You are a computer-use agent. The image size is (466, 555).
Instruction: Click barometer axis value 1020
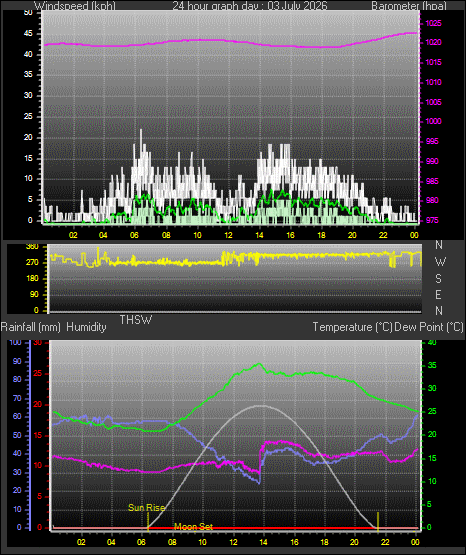433,42
